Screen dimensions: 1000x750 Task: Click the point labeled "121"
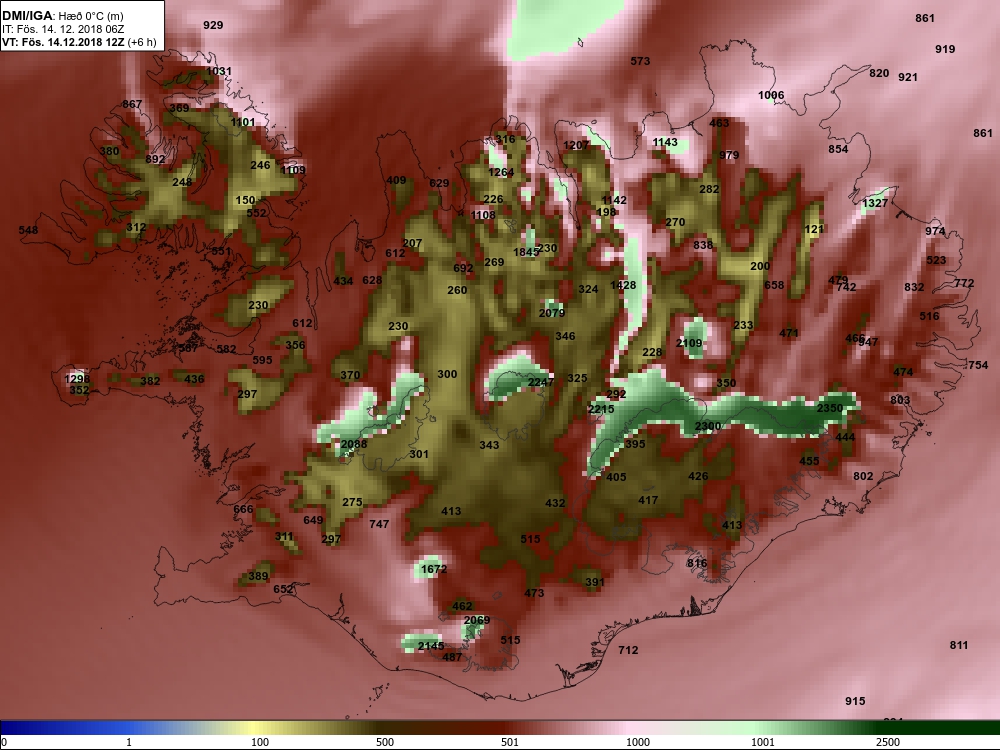(814, 229)
